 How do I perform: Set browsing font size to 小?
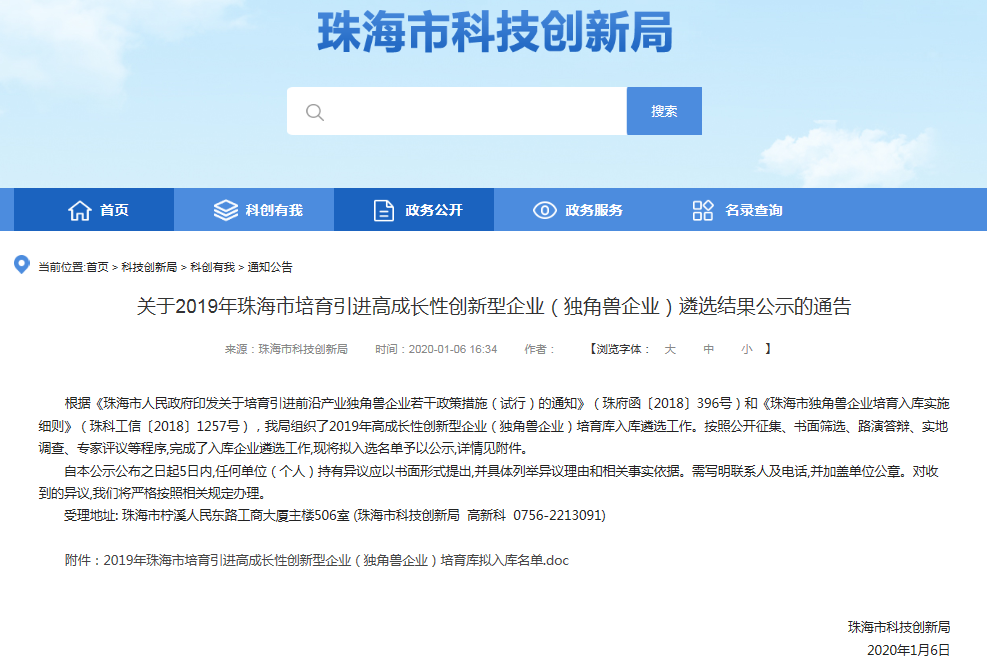(x=747, y=349)
